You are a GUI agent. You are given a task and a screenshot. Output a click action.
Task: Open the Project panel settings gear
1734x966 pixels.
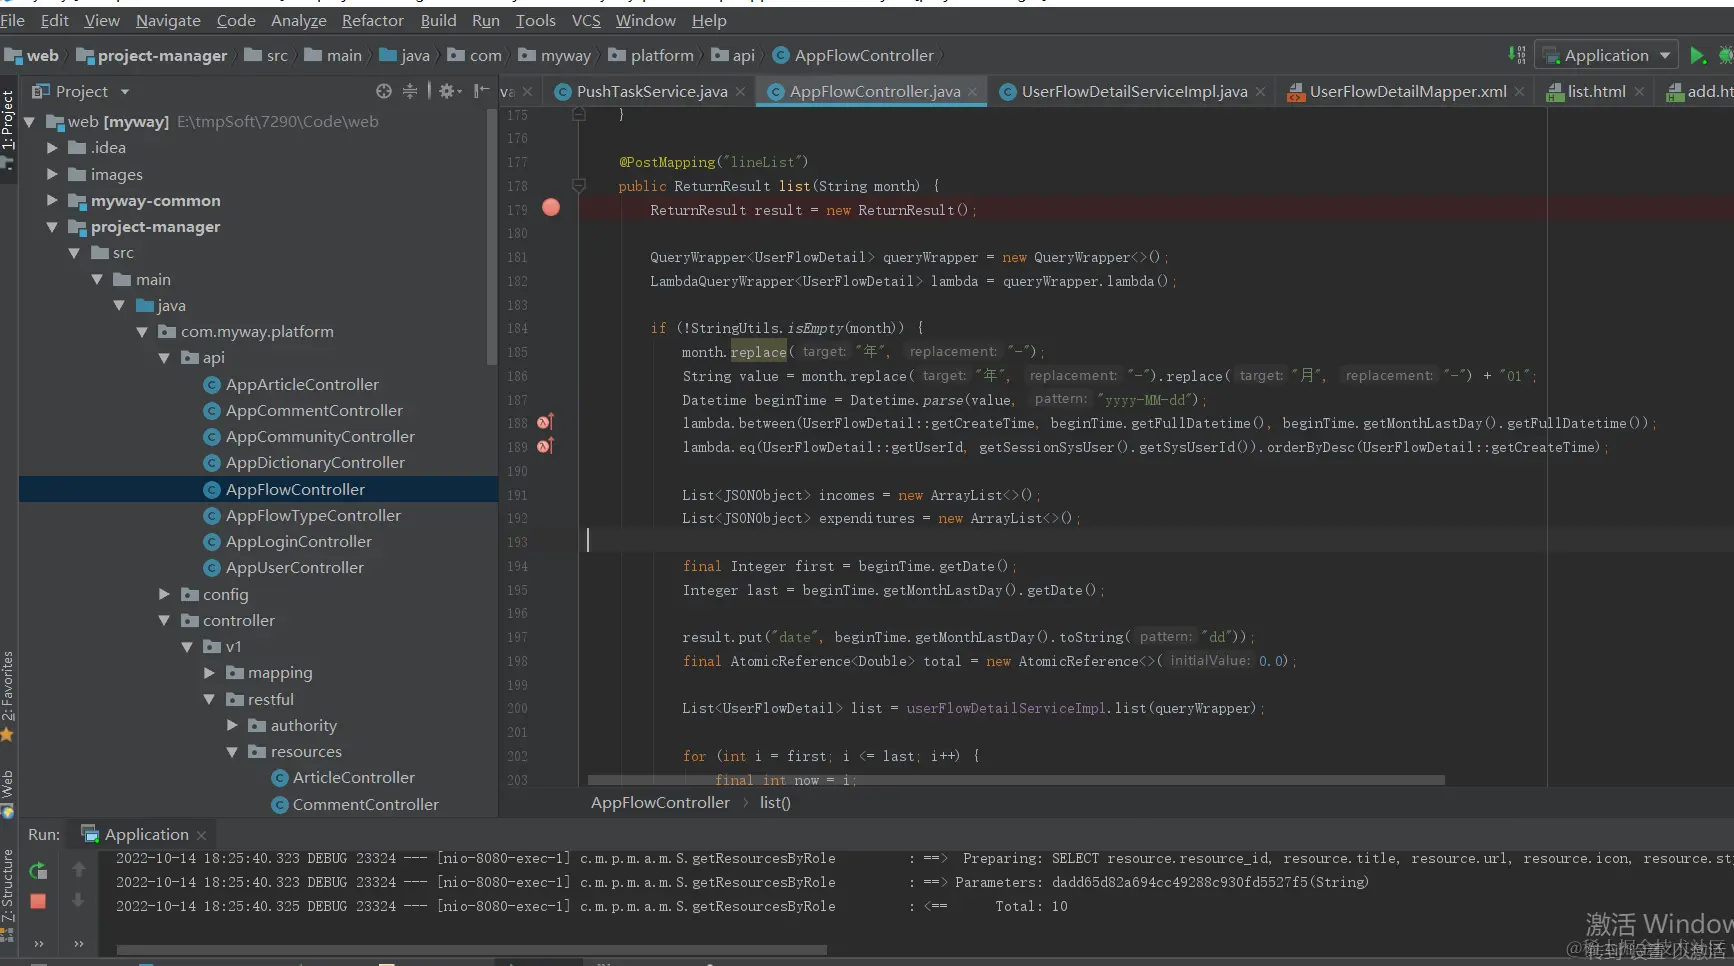[x=447, y=91]
